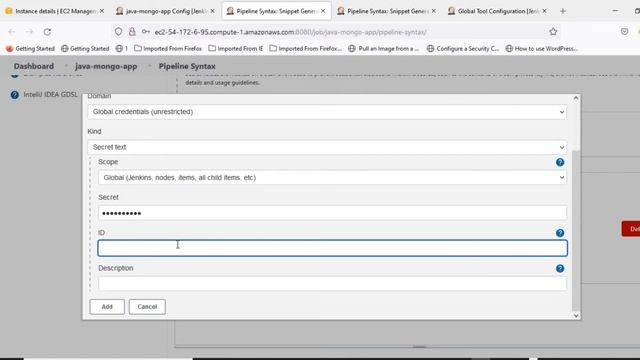The height and width of the screenshot is (360, 640).
Task: Close the Global Tool Configuration tab
Action: tap(544, 11)
